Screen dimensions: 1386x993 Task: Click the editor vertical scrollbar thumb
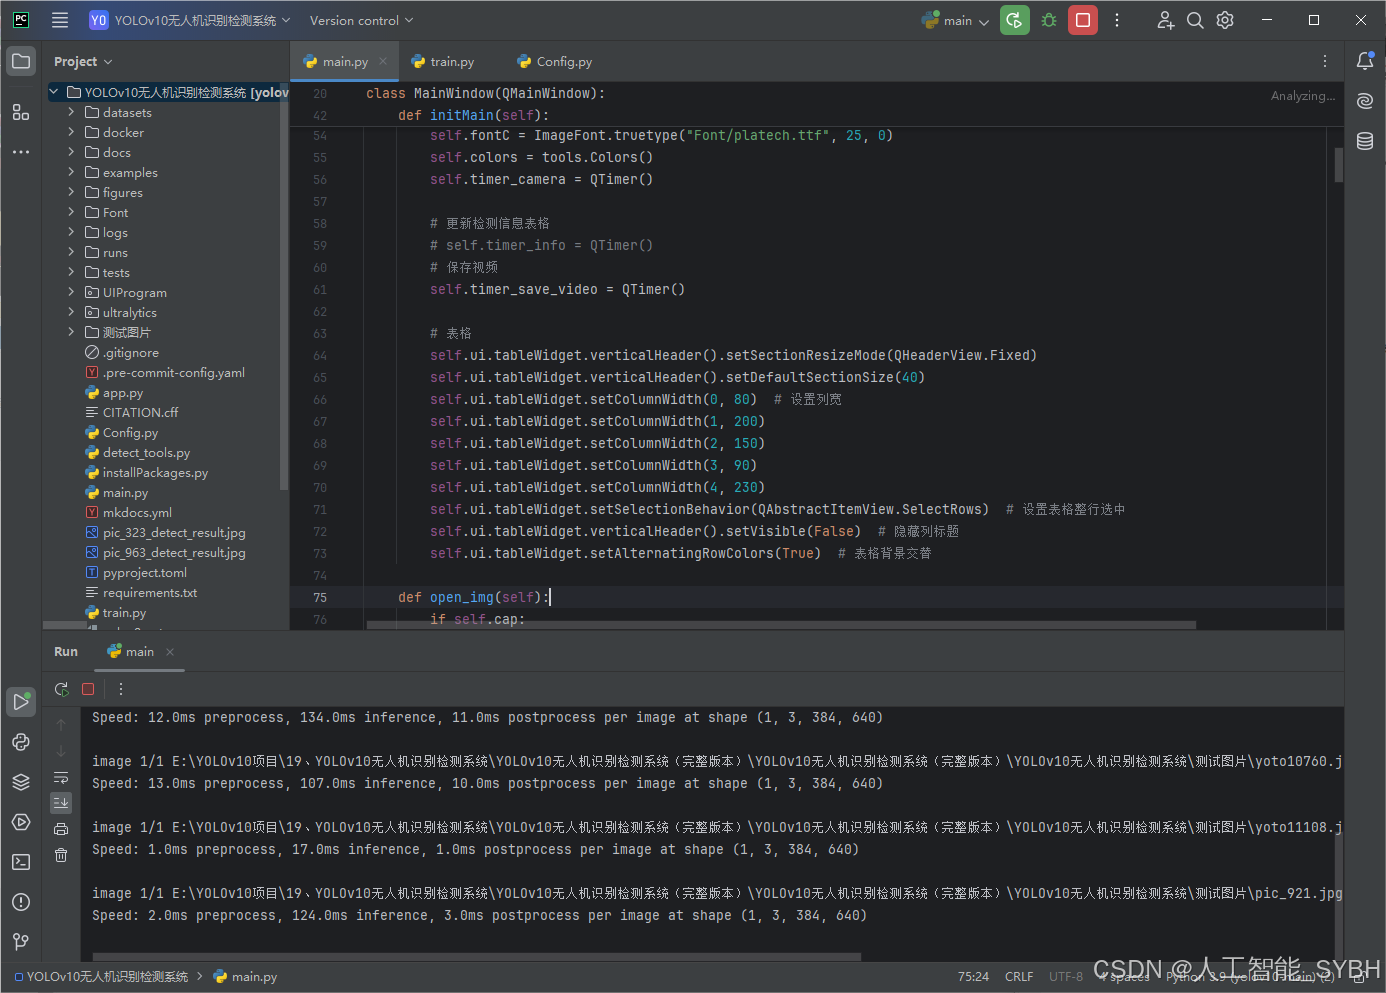(1338, 165)
